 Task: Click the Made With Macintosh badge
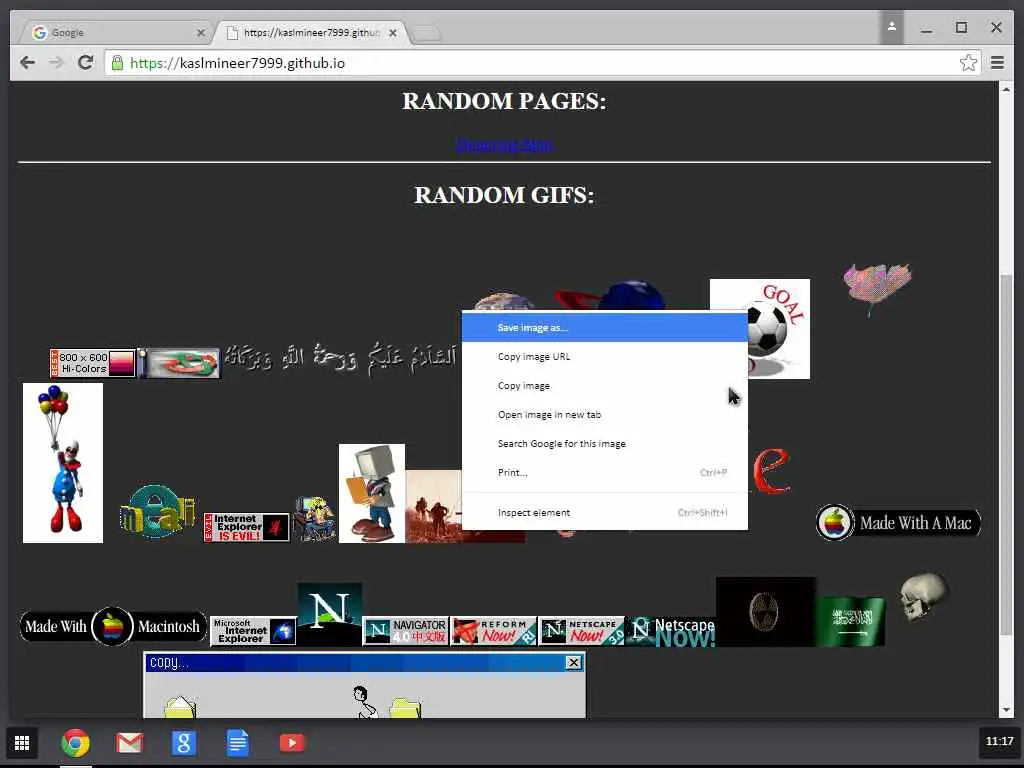click(112, 626)
